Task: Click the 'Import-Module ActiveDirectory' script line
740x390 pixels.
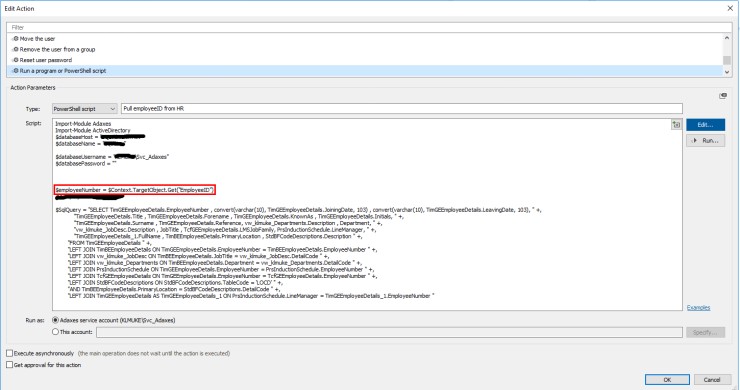Action: point(92,130)
